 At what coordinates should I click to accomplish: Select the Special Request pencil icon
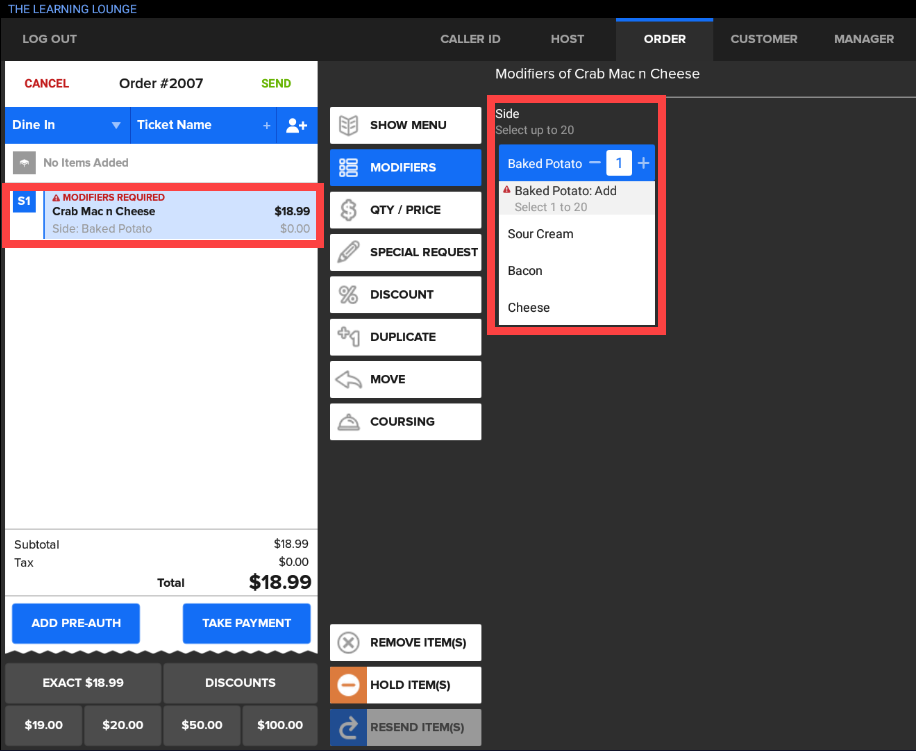(348, 252)
